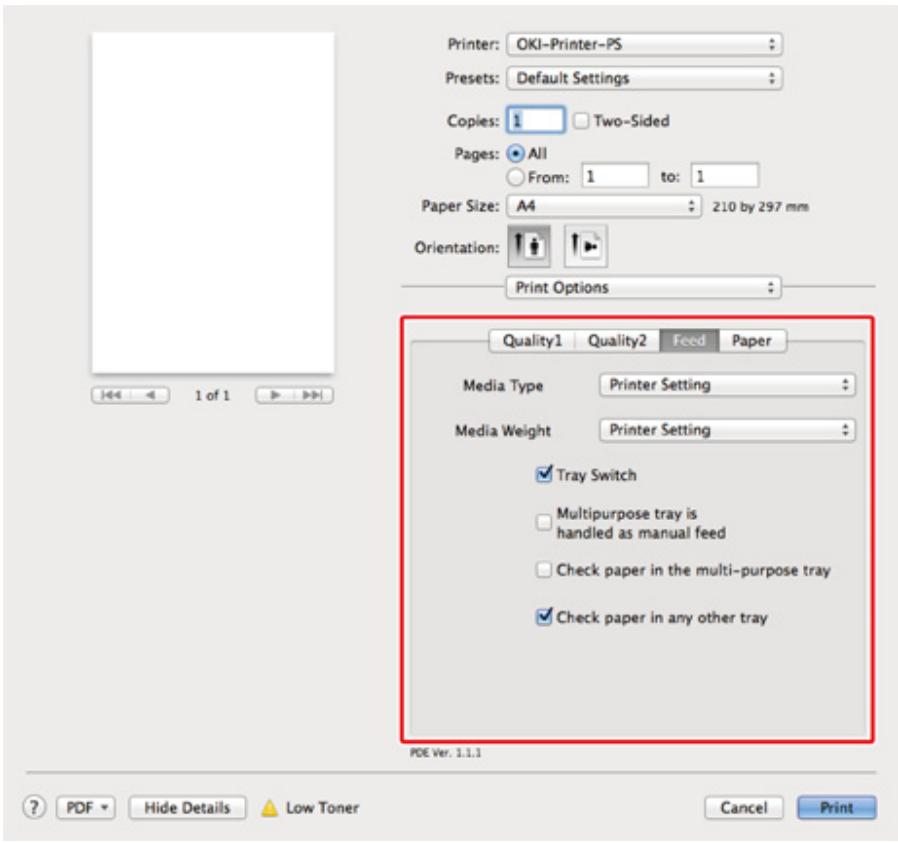Uncheck Check paper in any other tray
Screen dimensions: 898x843
point(544,617)
